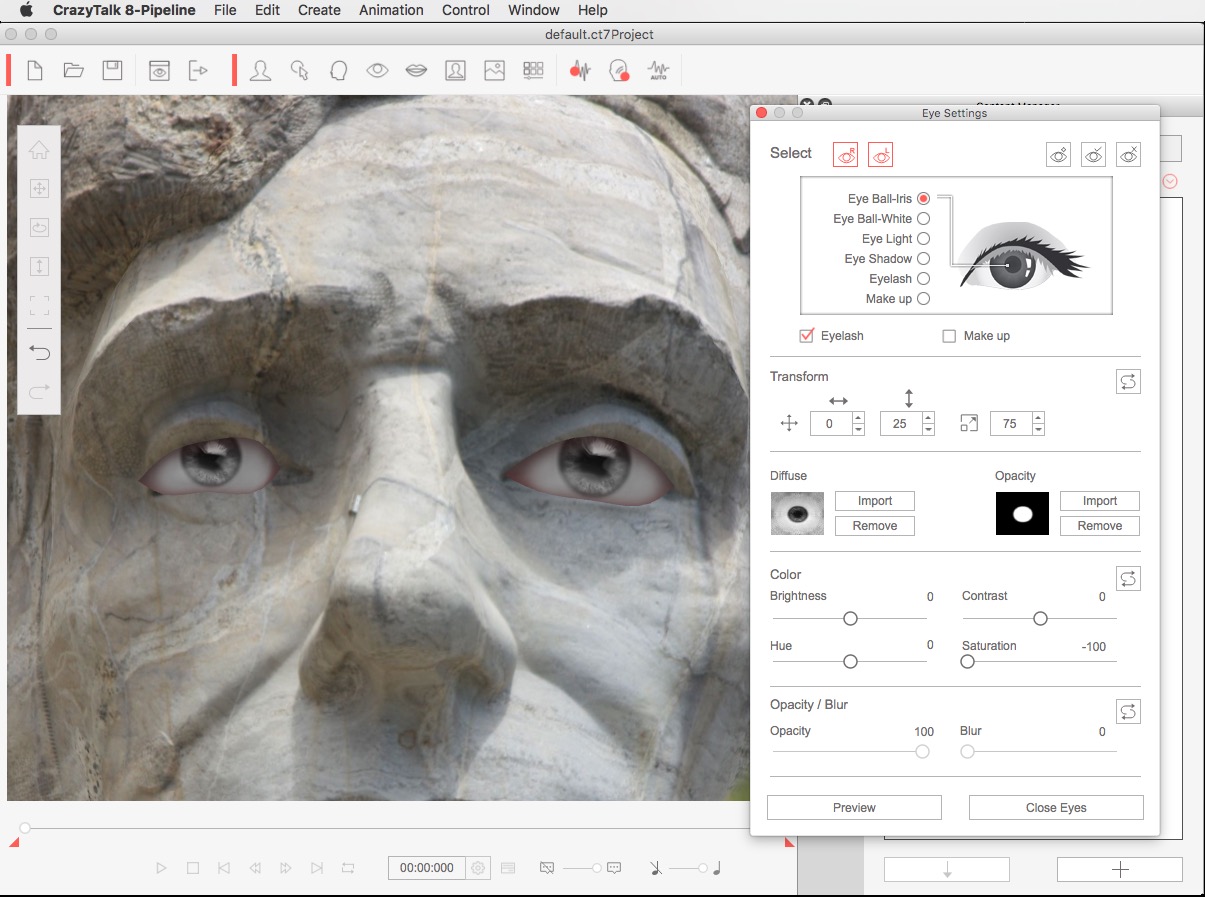Select the left eye in Eye Settings
The width and height of the screenshot is (1205, 897).
point(881,154)
